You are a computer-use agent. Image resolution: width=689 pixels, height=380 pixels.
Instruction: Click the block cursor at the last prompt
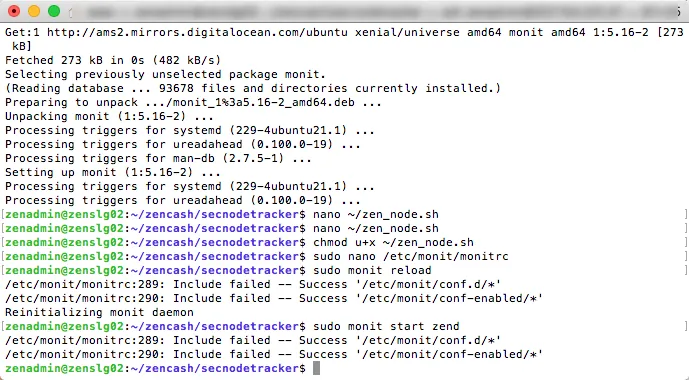[316, 369]
